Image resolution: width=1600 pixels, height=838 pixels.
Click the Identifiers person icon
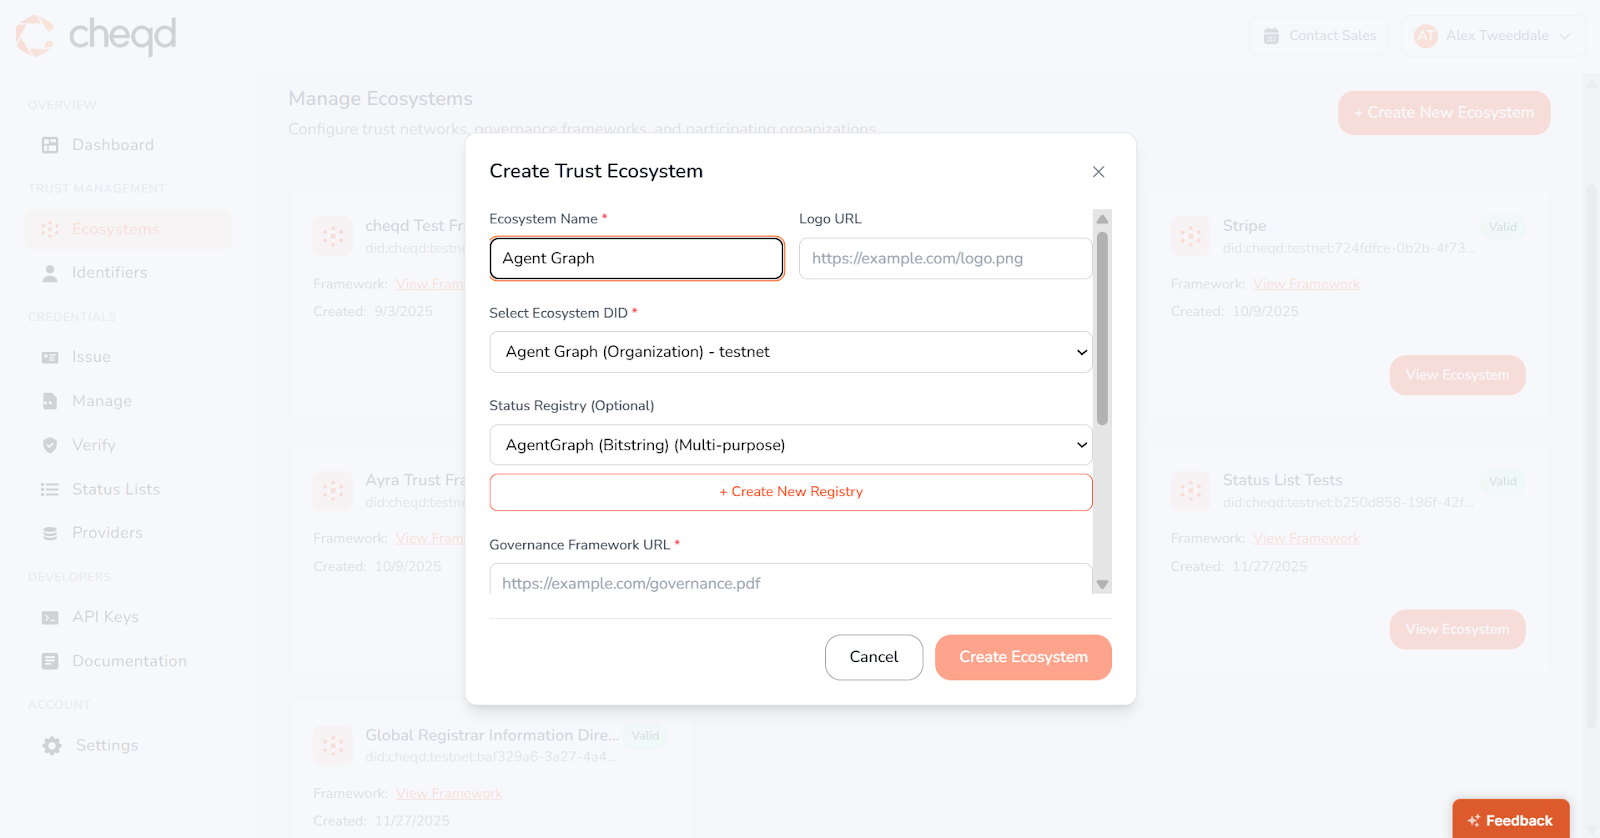click(50, 273)
